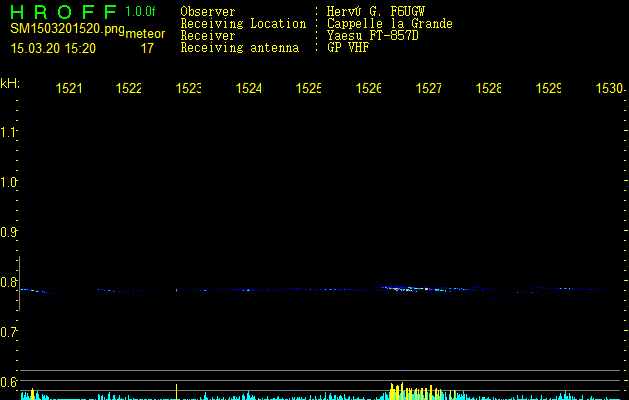Click the meteor count 17

pos(147,49)
